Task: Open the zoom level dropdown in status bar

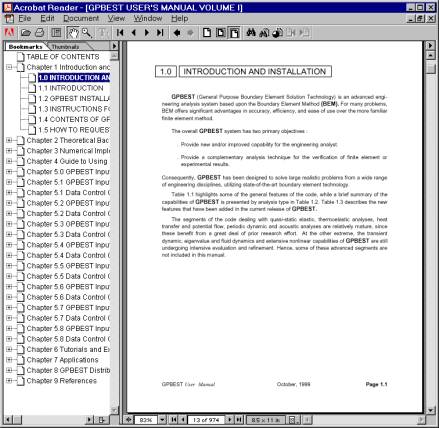Action: coord(162,420)
